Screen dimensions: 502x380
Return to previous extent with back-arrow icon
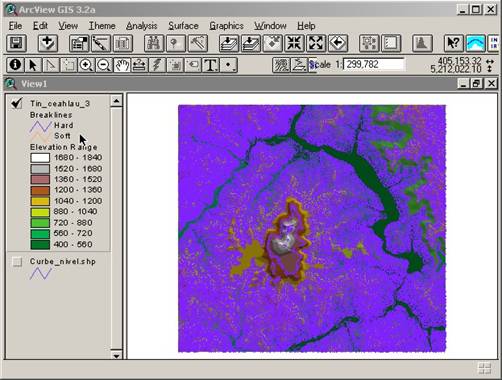(x=338, y=43)
